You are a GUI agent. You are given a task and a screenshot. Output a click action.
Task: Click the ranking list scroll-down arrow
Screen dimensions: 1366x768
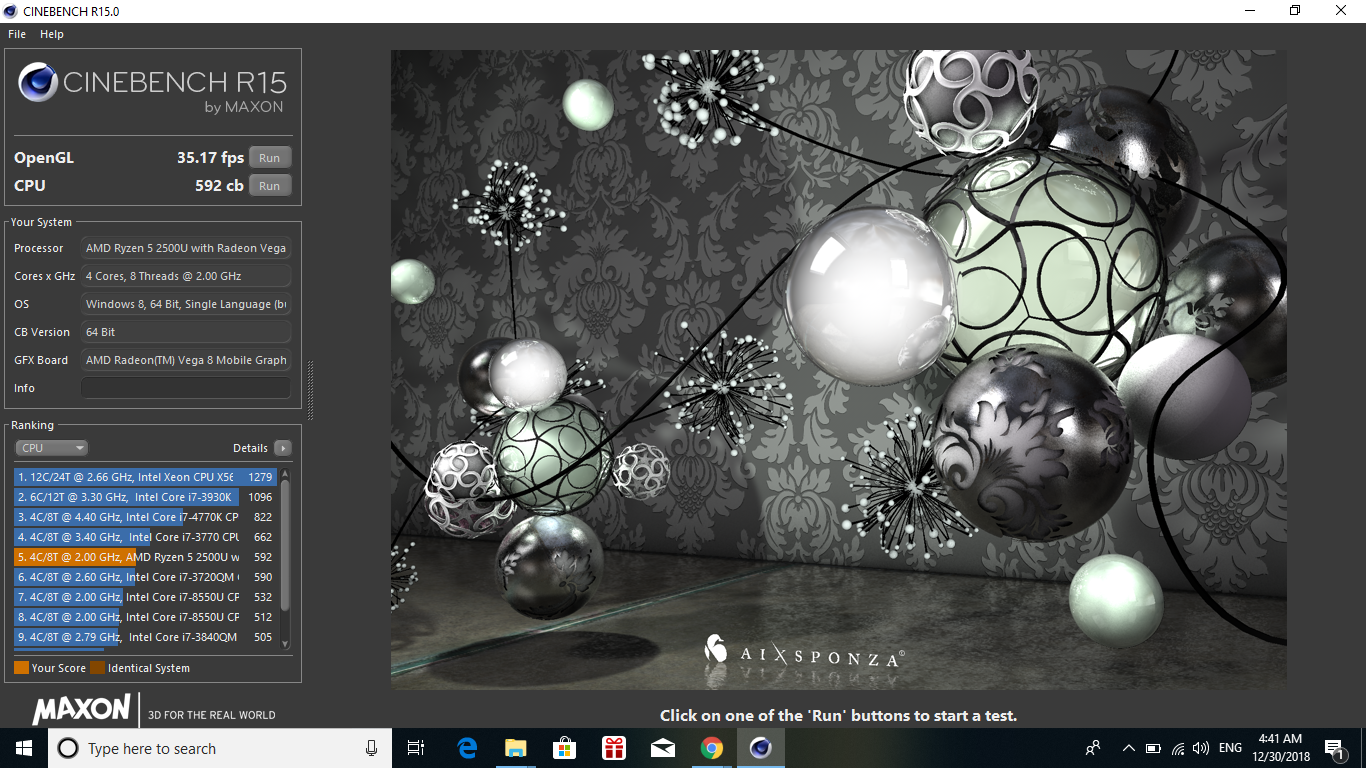pyautogui.click(x=285, y=644)
